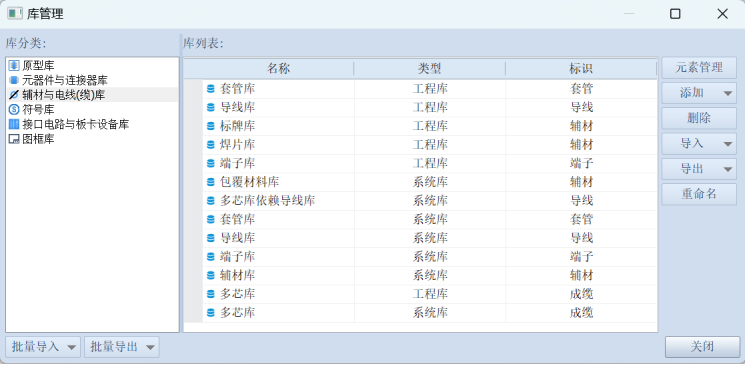Click the 图框库 frame icon

(14, 139)
